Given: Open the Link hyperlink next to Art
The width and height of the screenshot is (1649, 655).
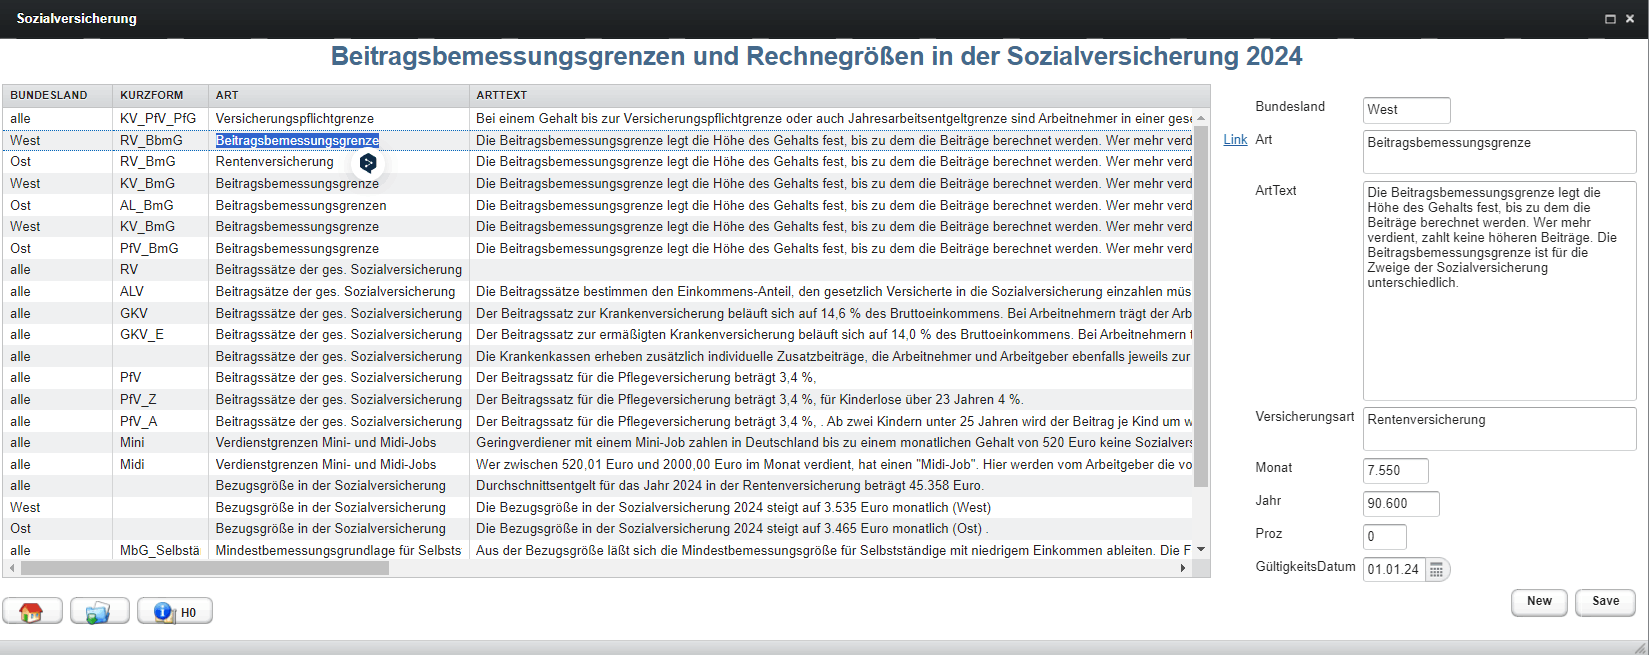Looking at the screenshot, I should coord(1235,140).
